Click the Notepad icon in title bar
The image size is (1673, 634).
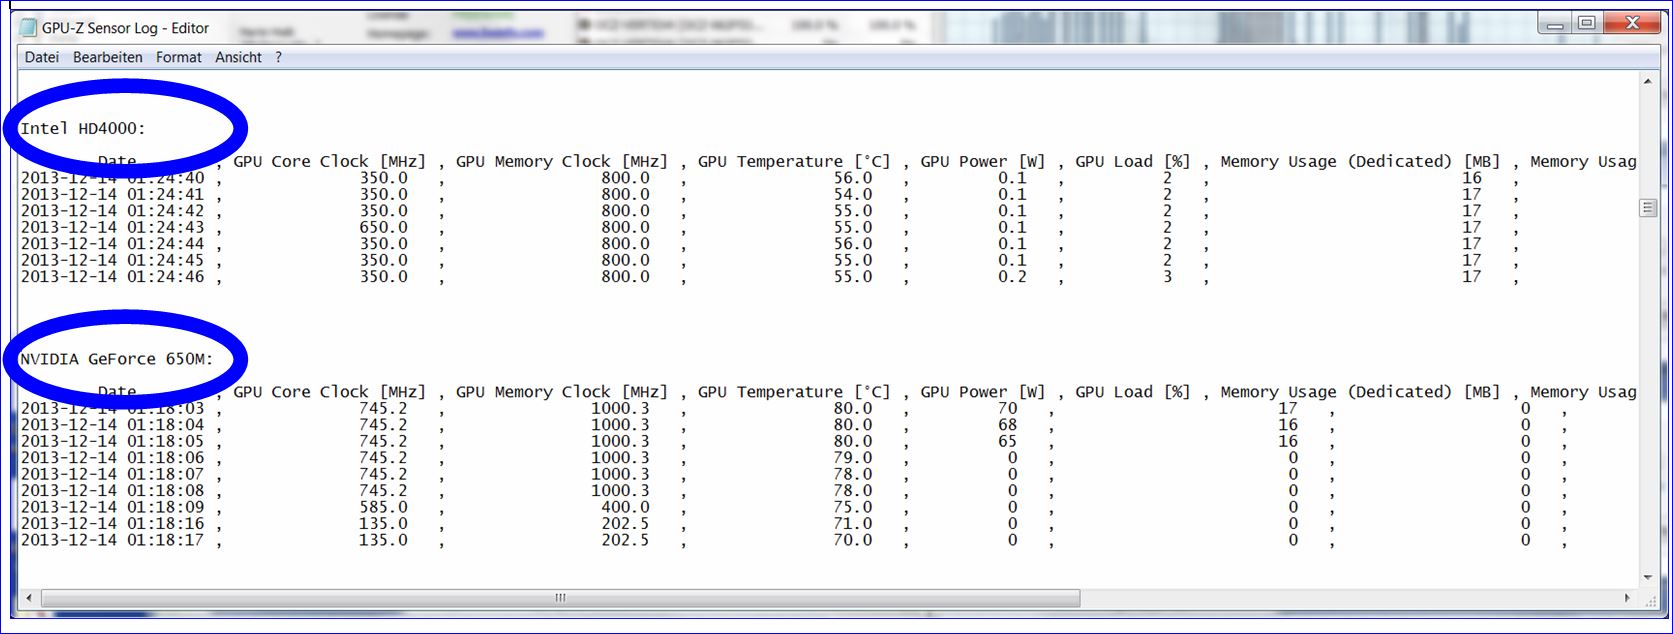point(28,27)
